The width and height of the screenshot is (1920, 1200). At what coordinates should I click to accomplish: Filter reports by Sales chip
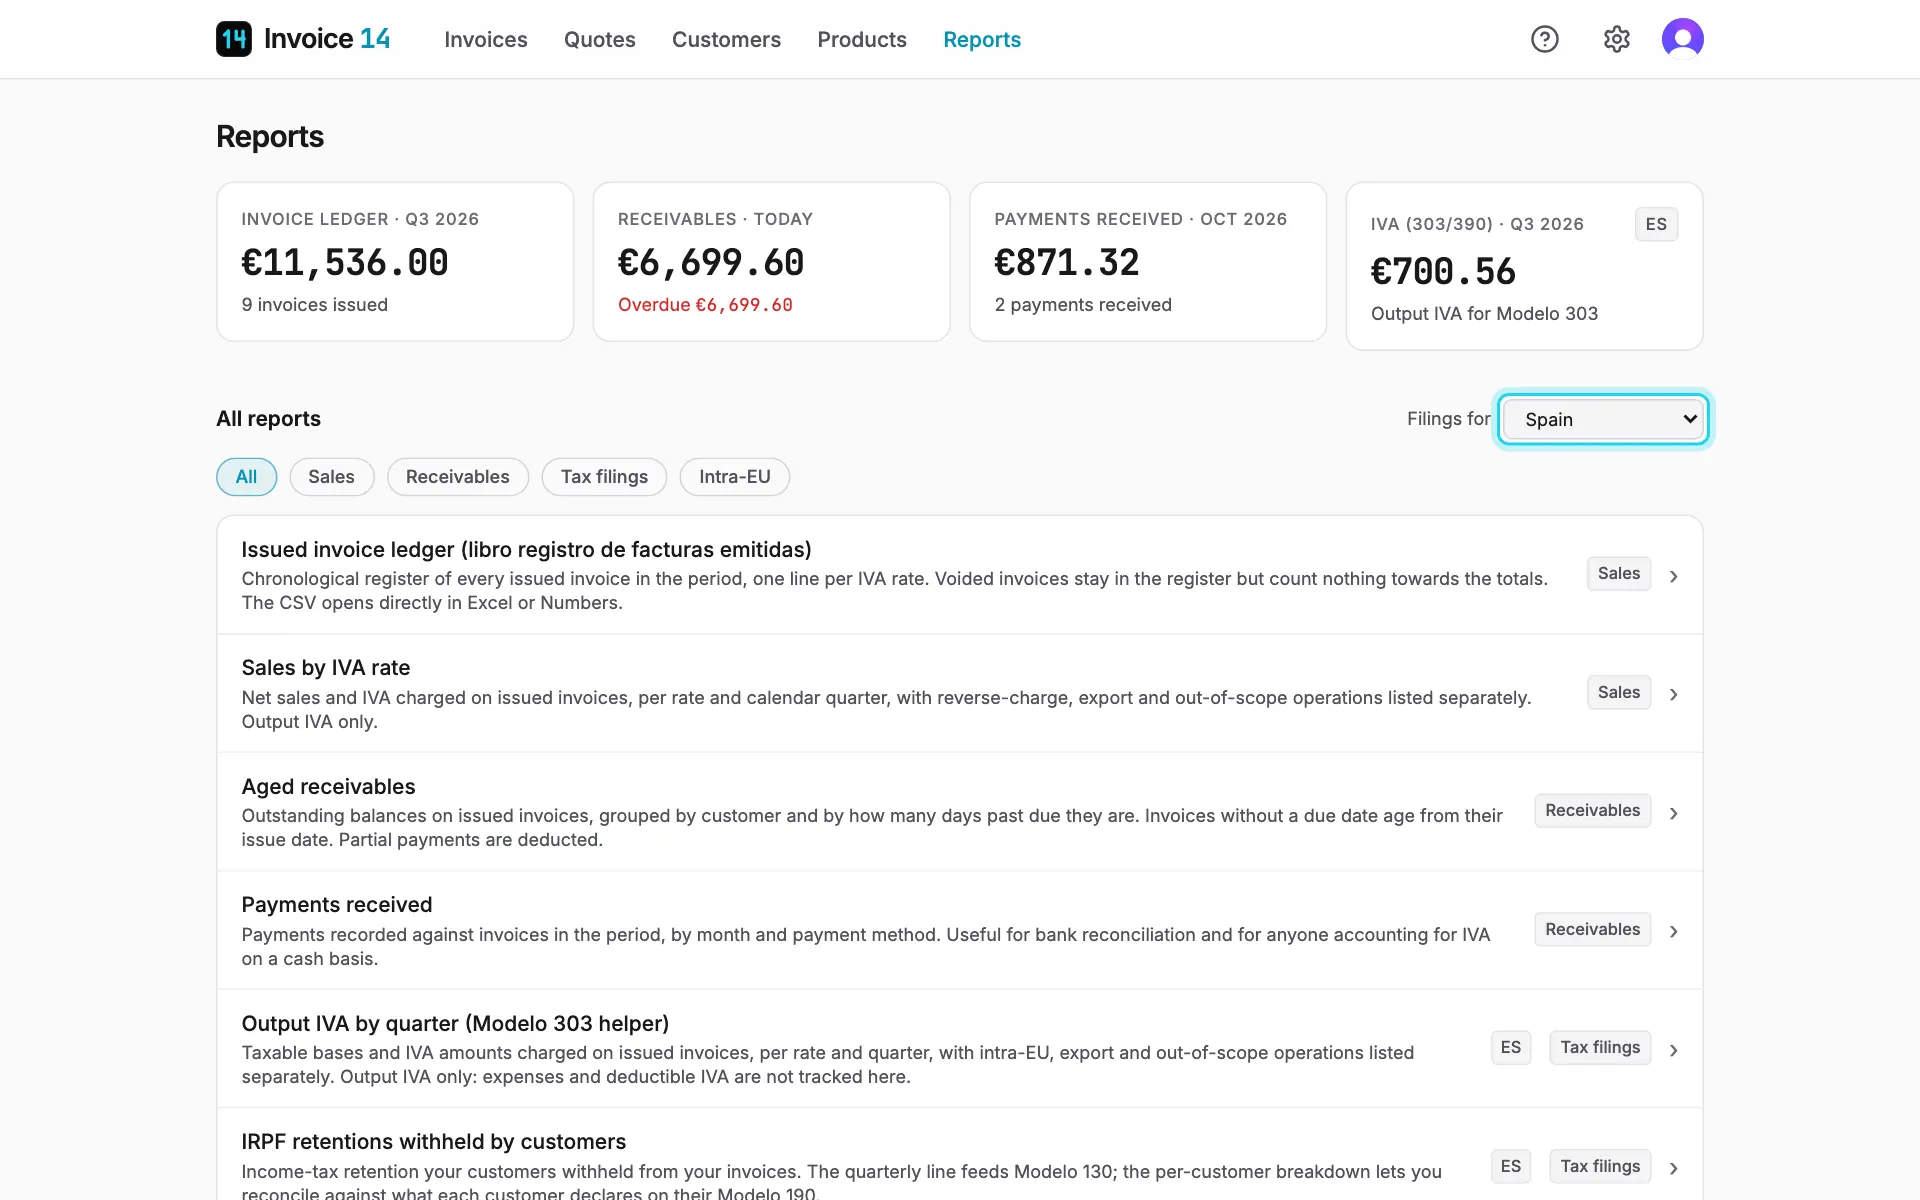click(x=331, y=477)
